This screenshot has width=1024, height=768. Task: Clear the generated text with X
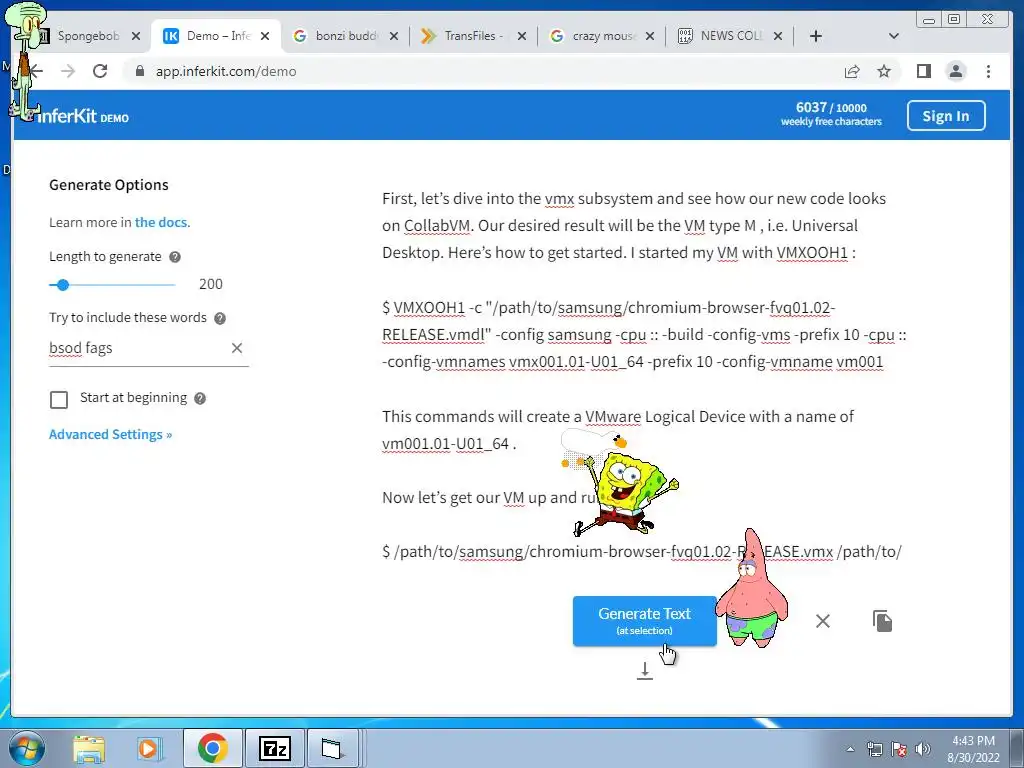(x=823, y=621)
